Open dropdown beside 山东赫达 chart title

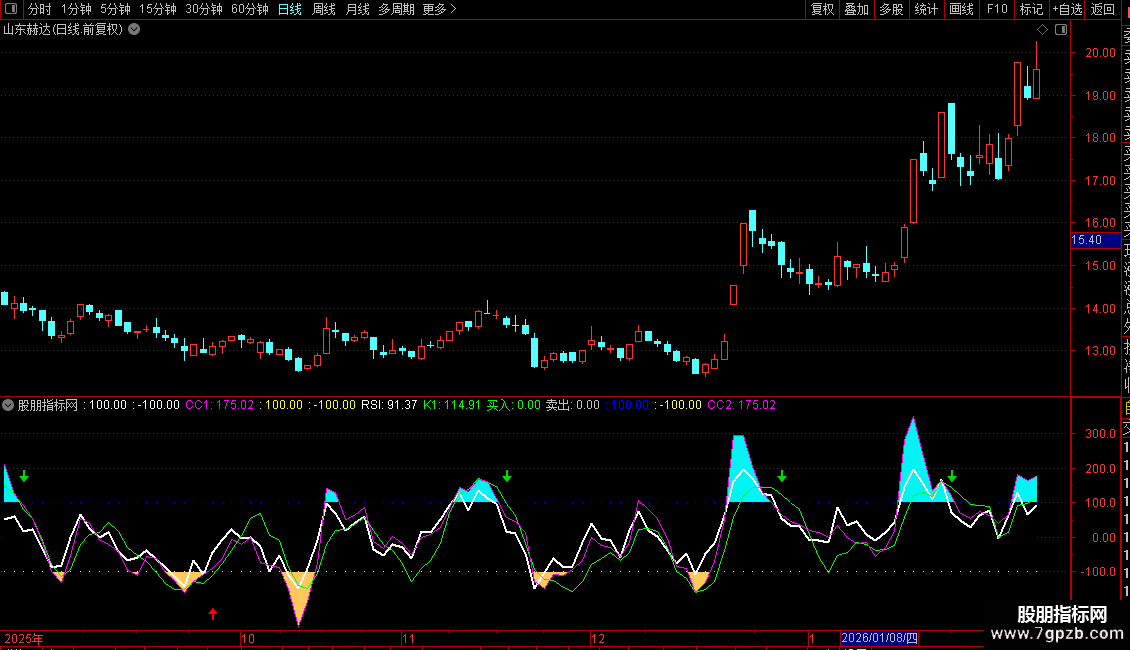pos(134,30)
